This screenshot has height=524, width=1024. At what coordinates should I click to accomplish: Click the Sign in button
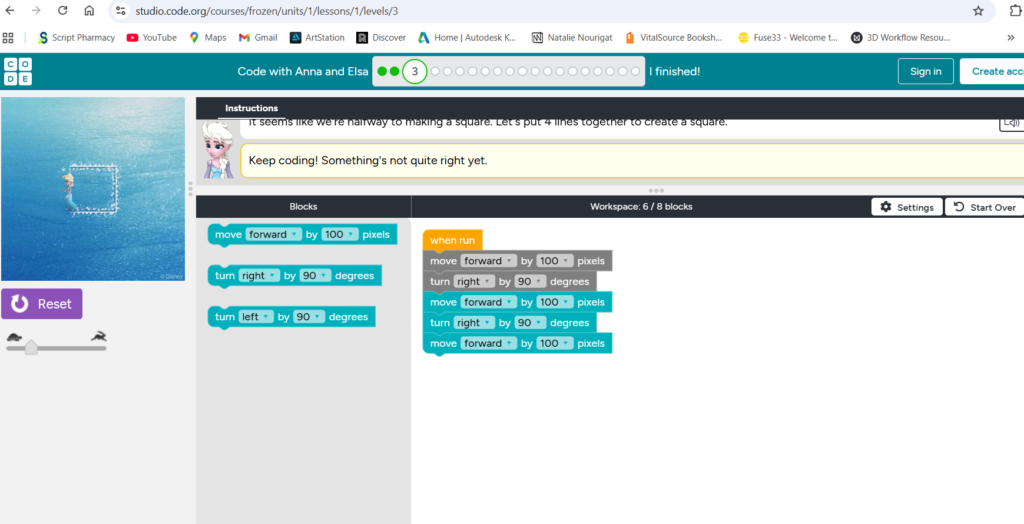[x=925, y=71]
